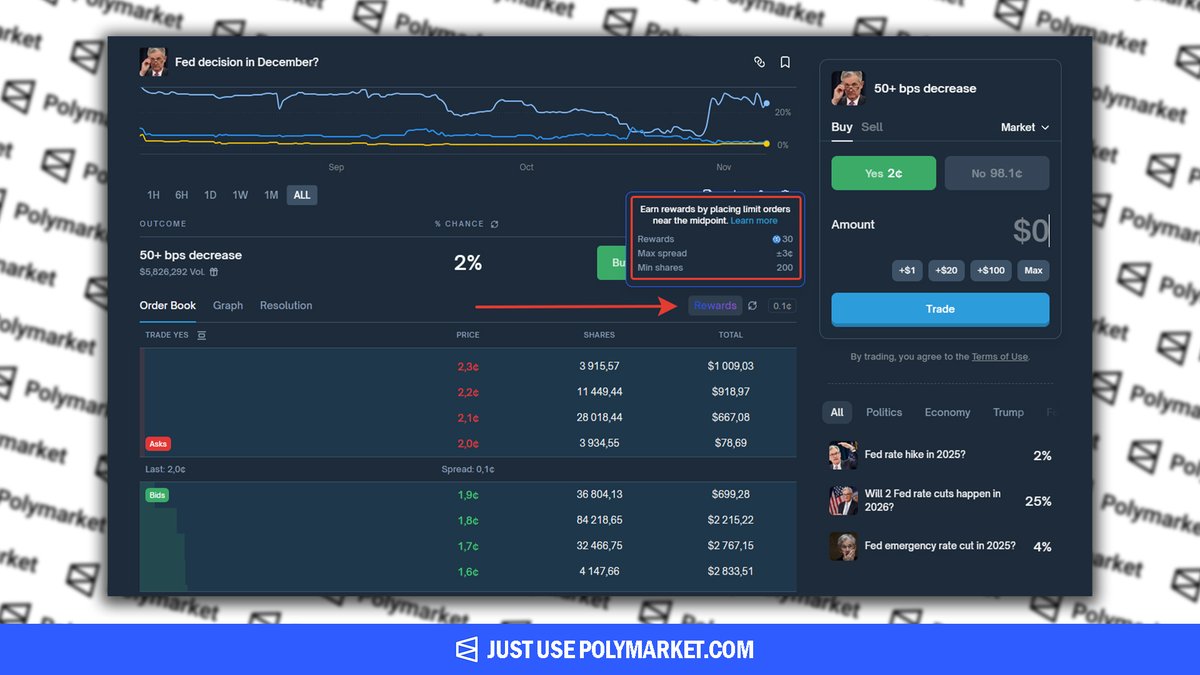Open Learn more link in rewards tooltip

coord(754,220)
